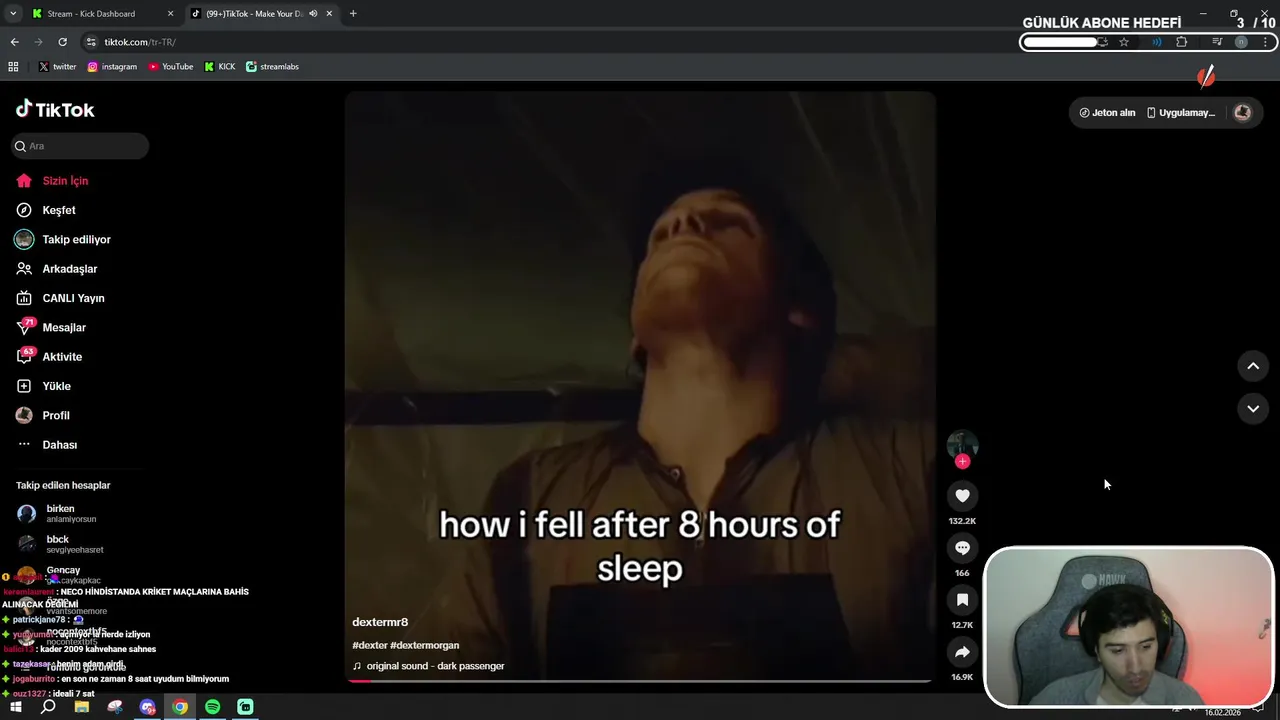The image size is (1280, 720).
Task: Click Uygulamay... get app button
Action: coord(1181,113)
